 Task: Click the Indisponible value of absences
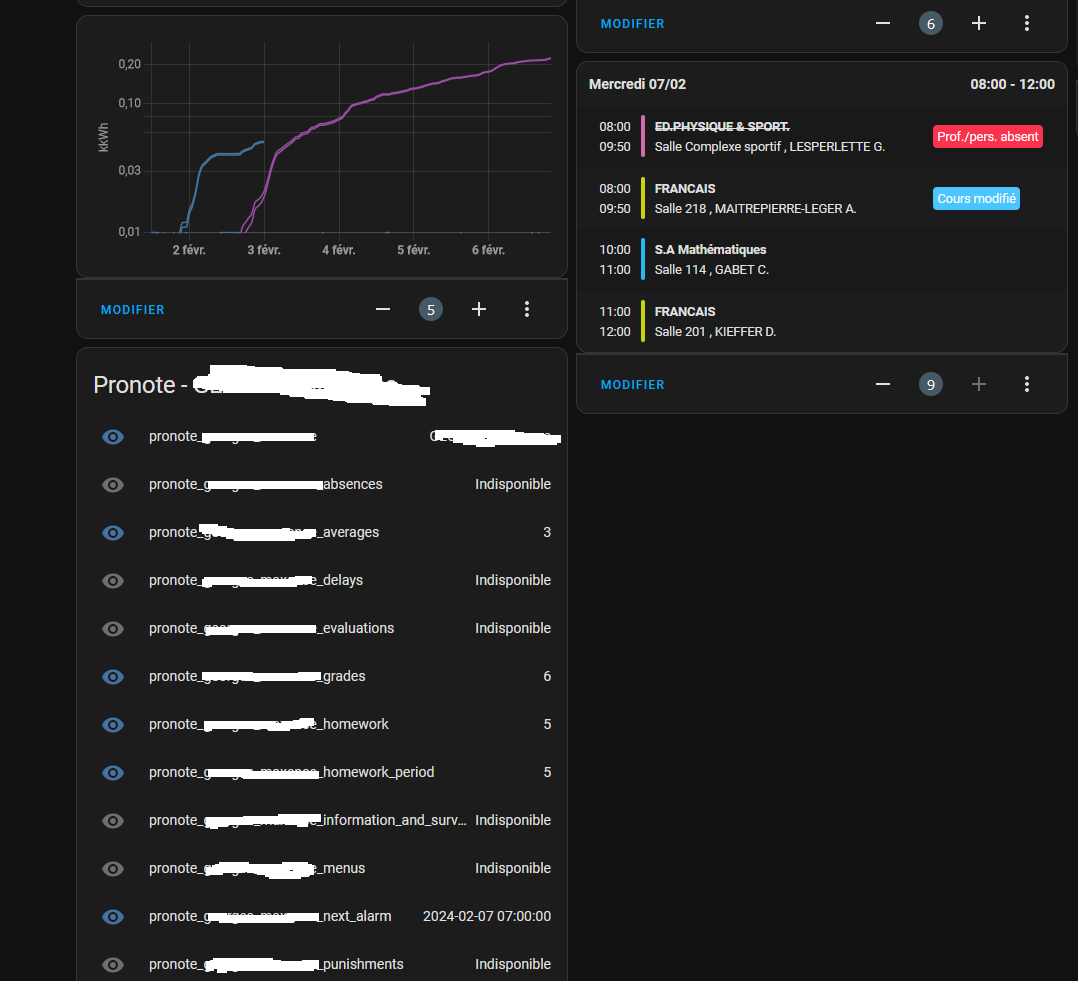point(513,485)
